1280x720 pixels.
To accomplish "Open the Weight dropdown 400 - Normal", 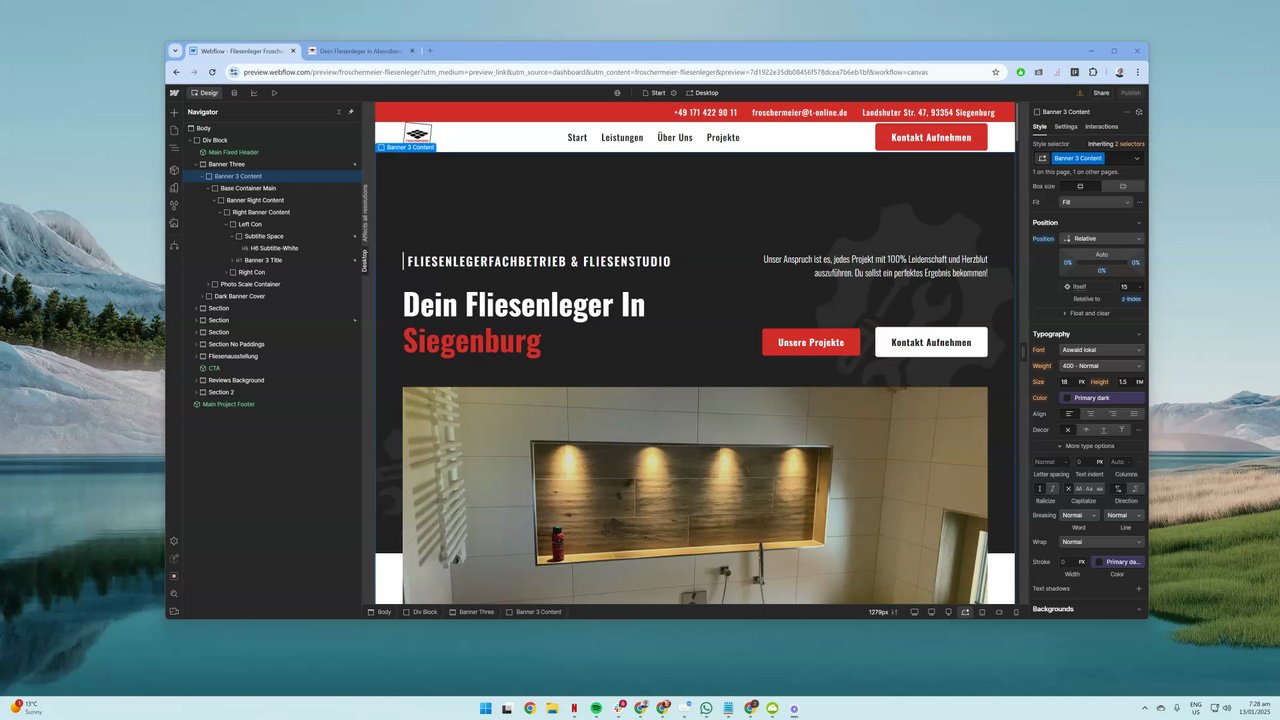I will click(x=1102, y=366).
